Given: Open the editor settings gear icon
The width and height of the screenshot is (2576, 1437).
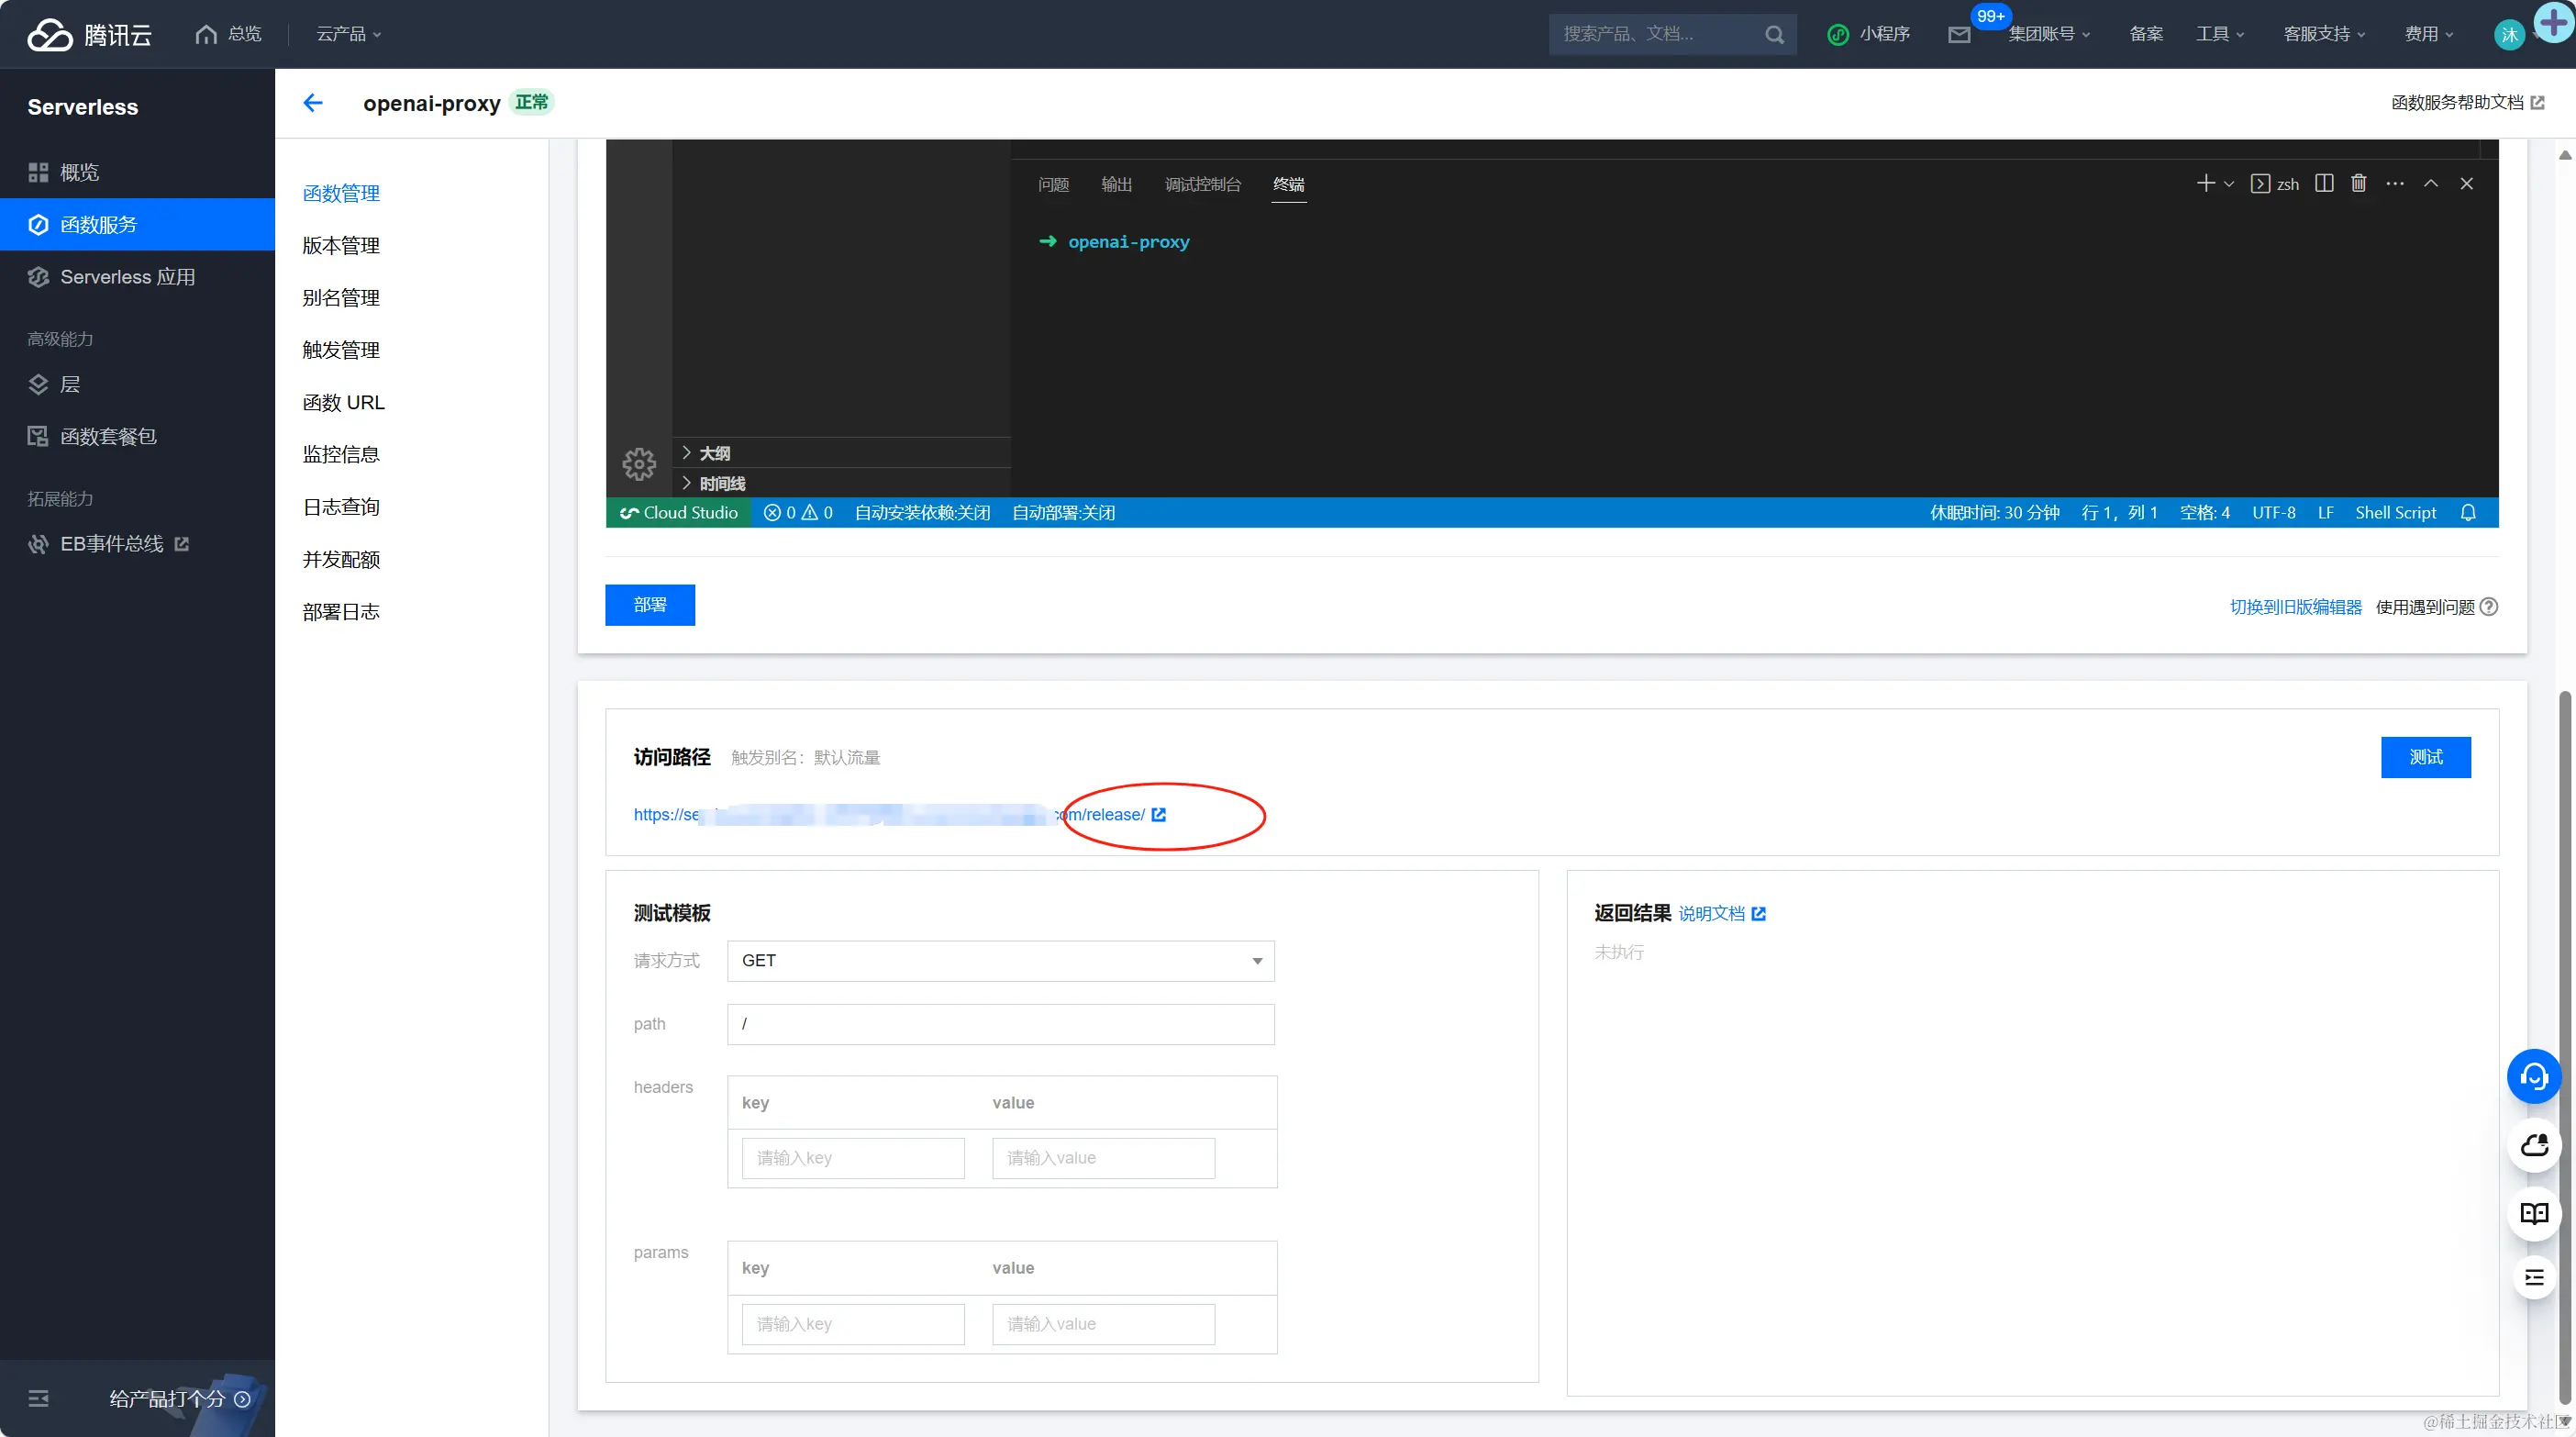Looking at the screenshot, I should point(639,463).
